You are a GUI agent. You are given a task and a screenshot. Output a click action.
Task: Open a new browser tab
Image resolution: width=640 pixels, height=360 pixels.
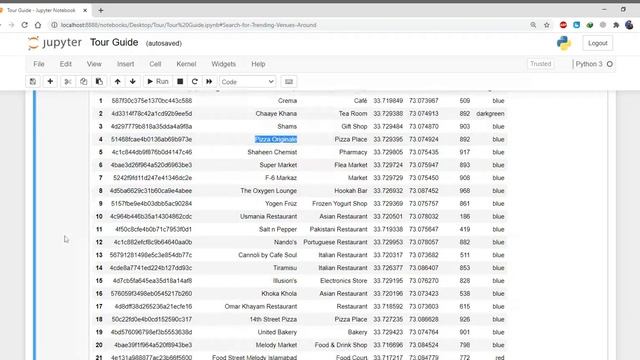pyautogui.click(x=100, y=10)
